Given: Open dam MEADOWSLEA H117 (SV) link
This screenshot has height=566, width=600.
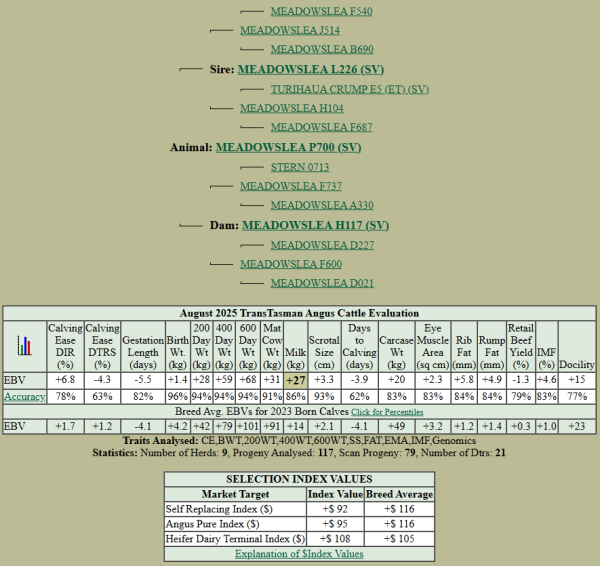Looking at the screenshot, I should point(315,226).
